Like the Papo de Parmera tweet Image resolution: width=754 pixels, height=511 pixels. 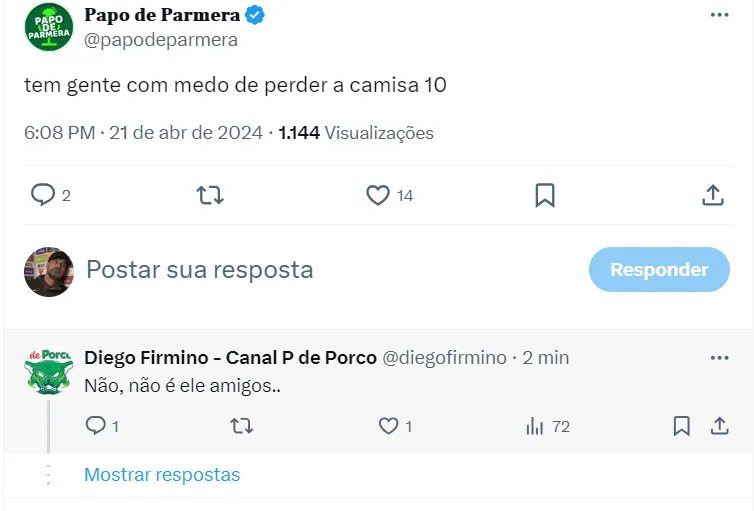(x=378, y=195)
